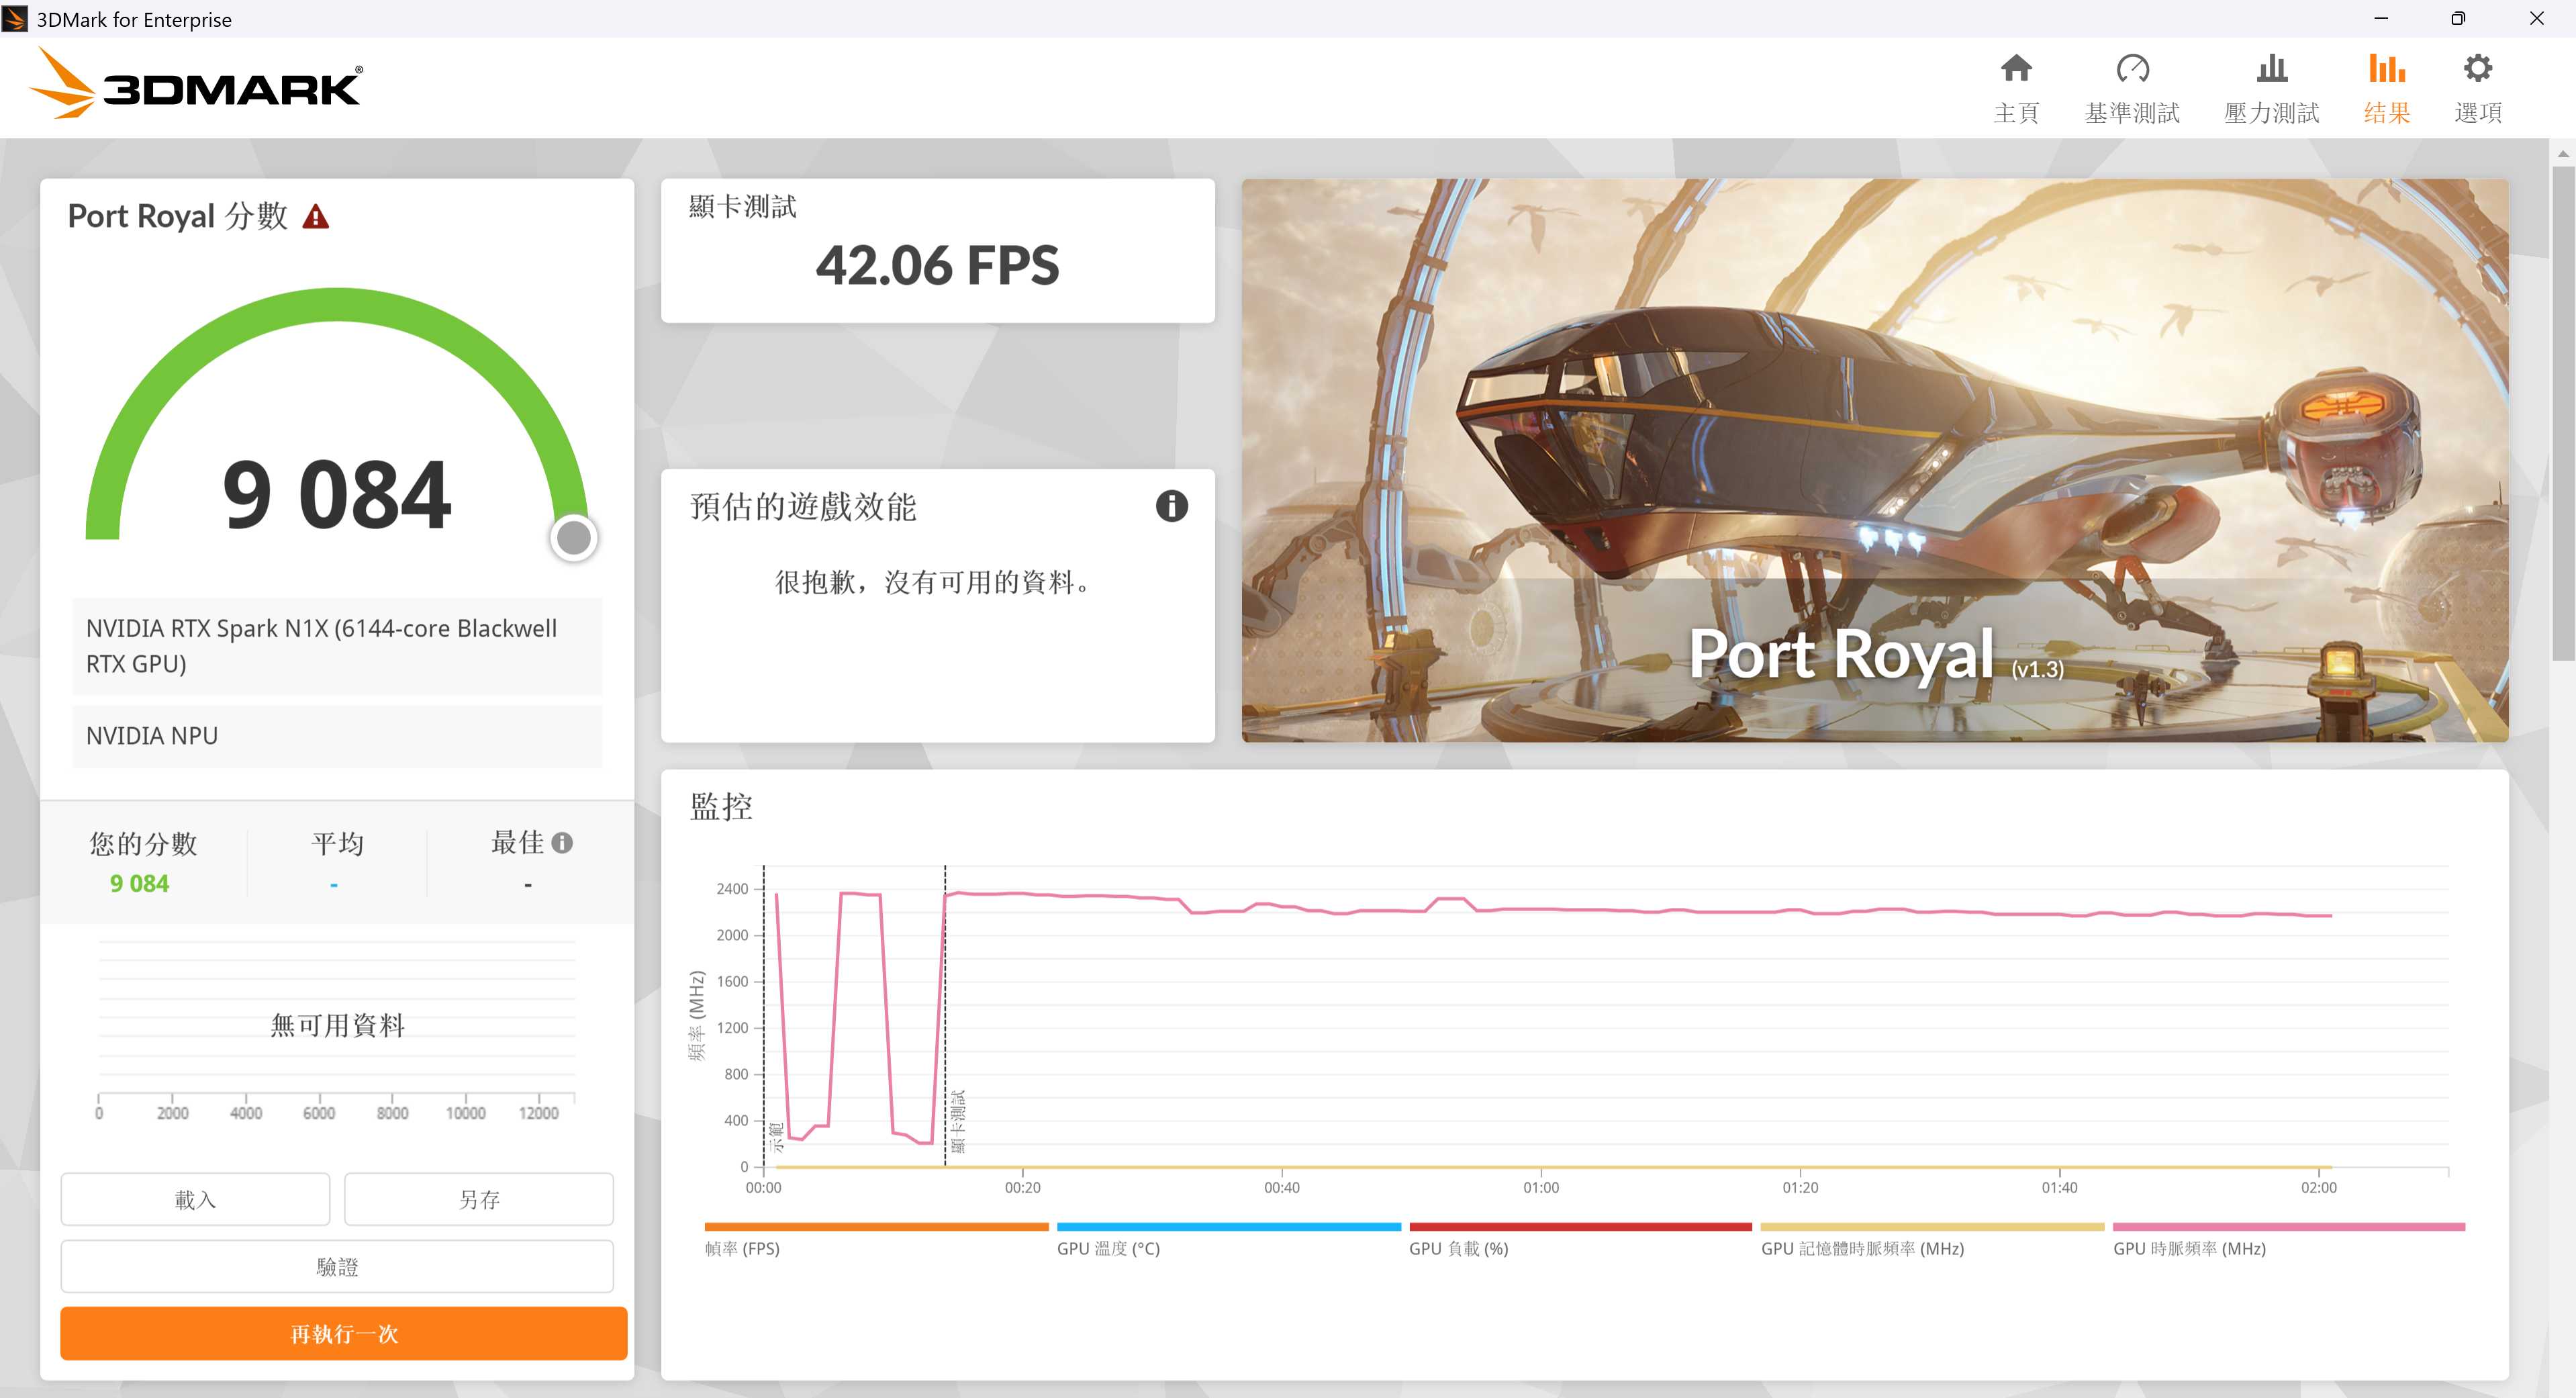
Task: Click the green 您的分數 9 084 value
Action: point(139,884)
